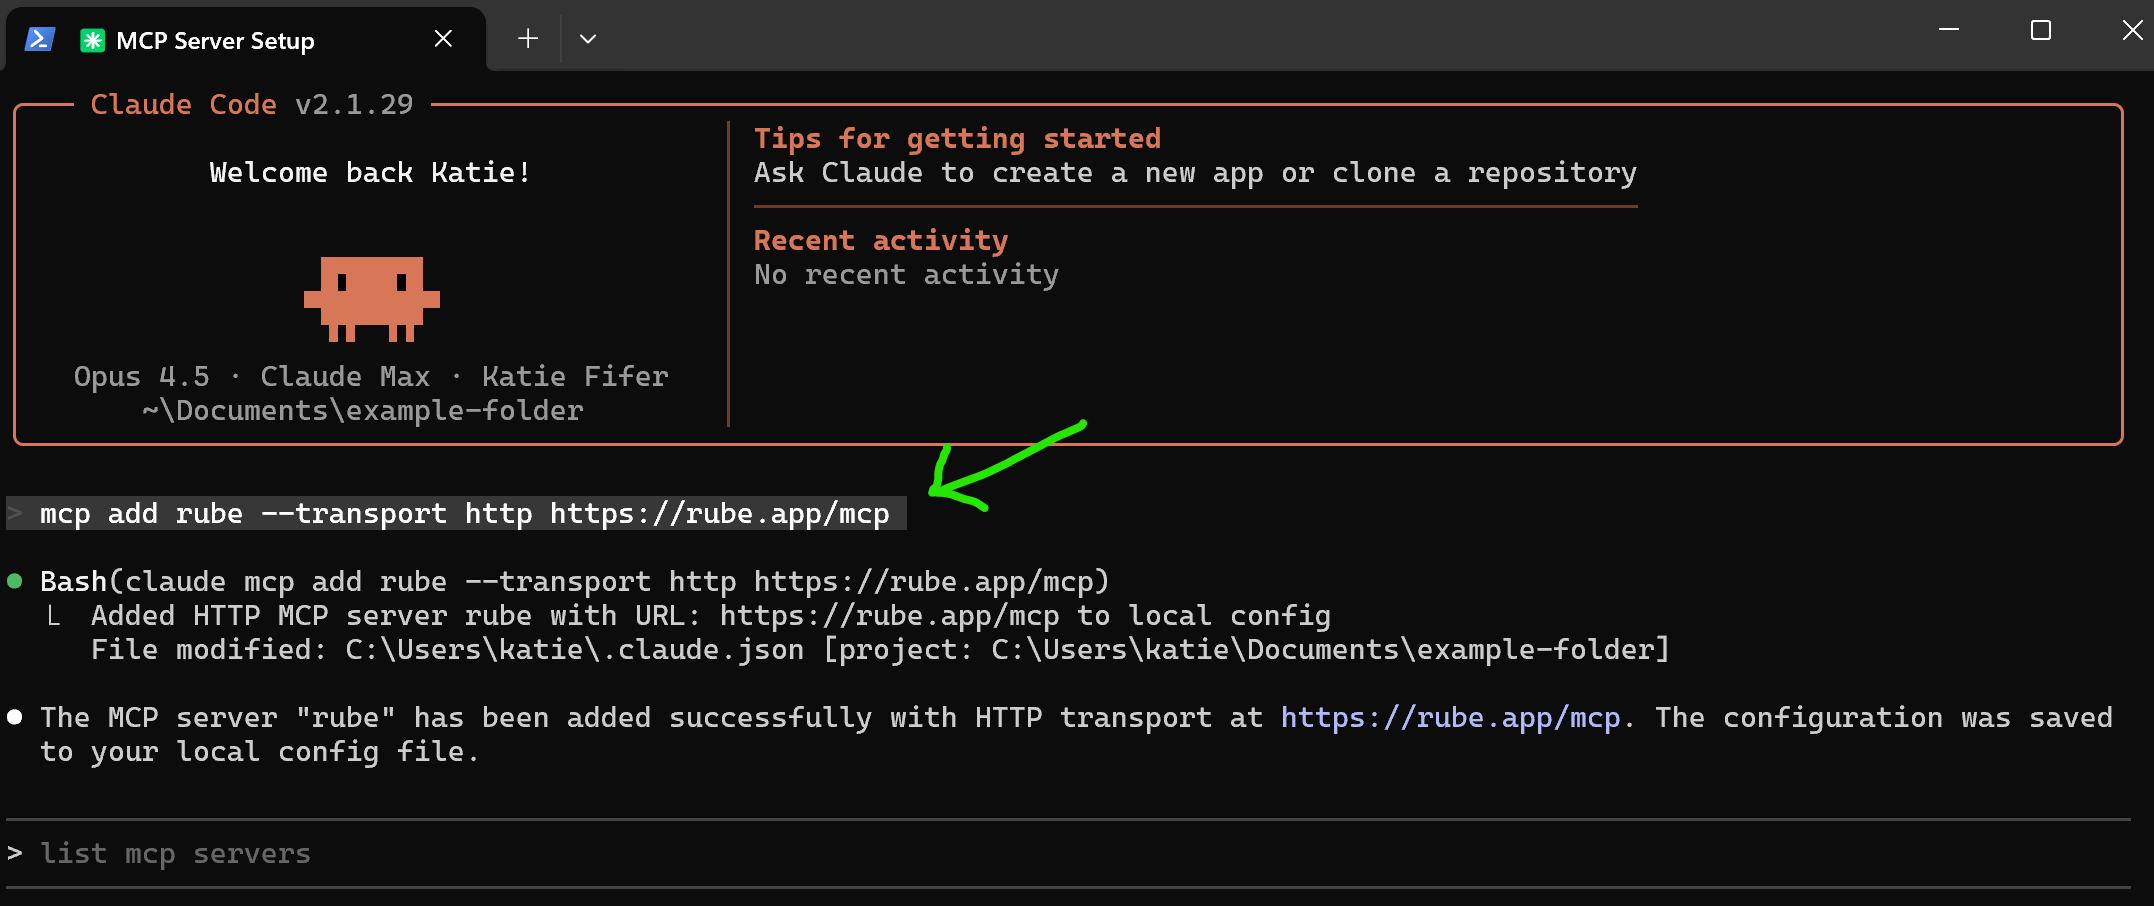Click the orange Claude pixel mascot
The height and width of the screenshot is (906, 2154).
tap(372, 299)
